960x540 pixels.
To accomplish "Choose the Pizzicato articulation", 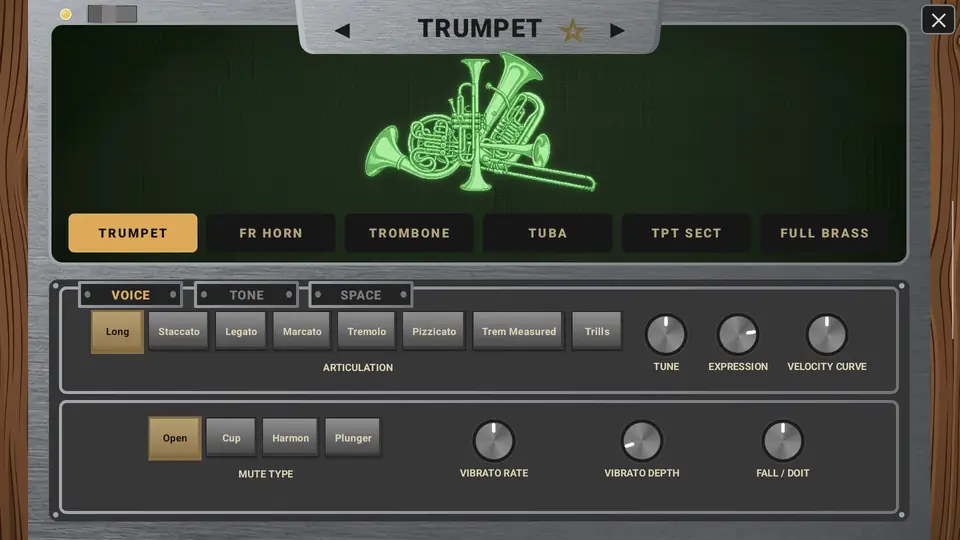I will tap(434, 331).
